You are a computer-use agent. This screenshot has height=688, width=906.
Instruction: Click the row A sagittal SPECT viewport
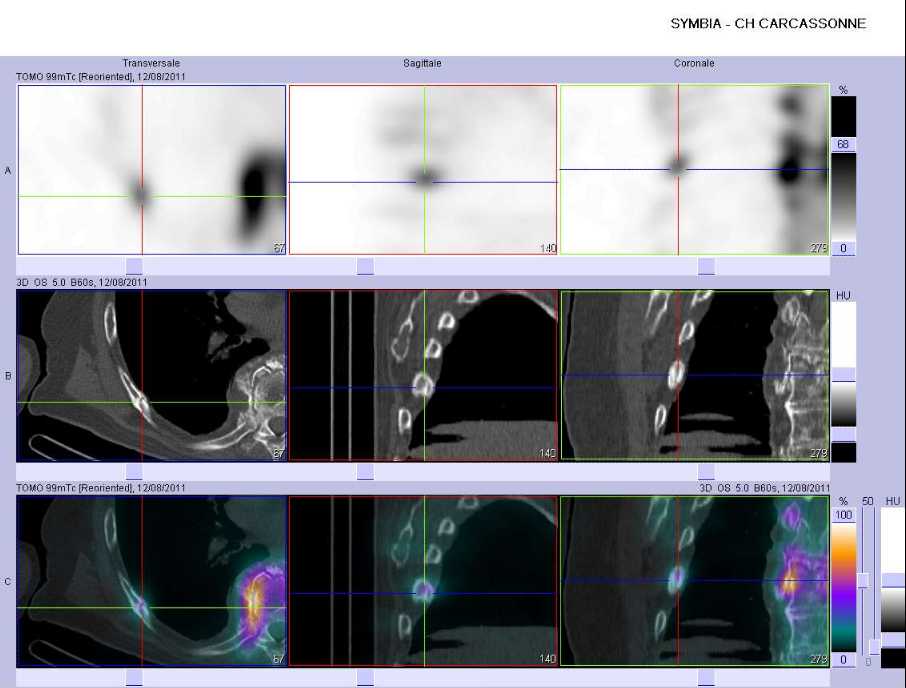click(x=423, y=170)
